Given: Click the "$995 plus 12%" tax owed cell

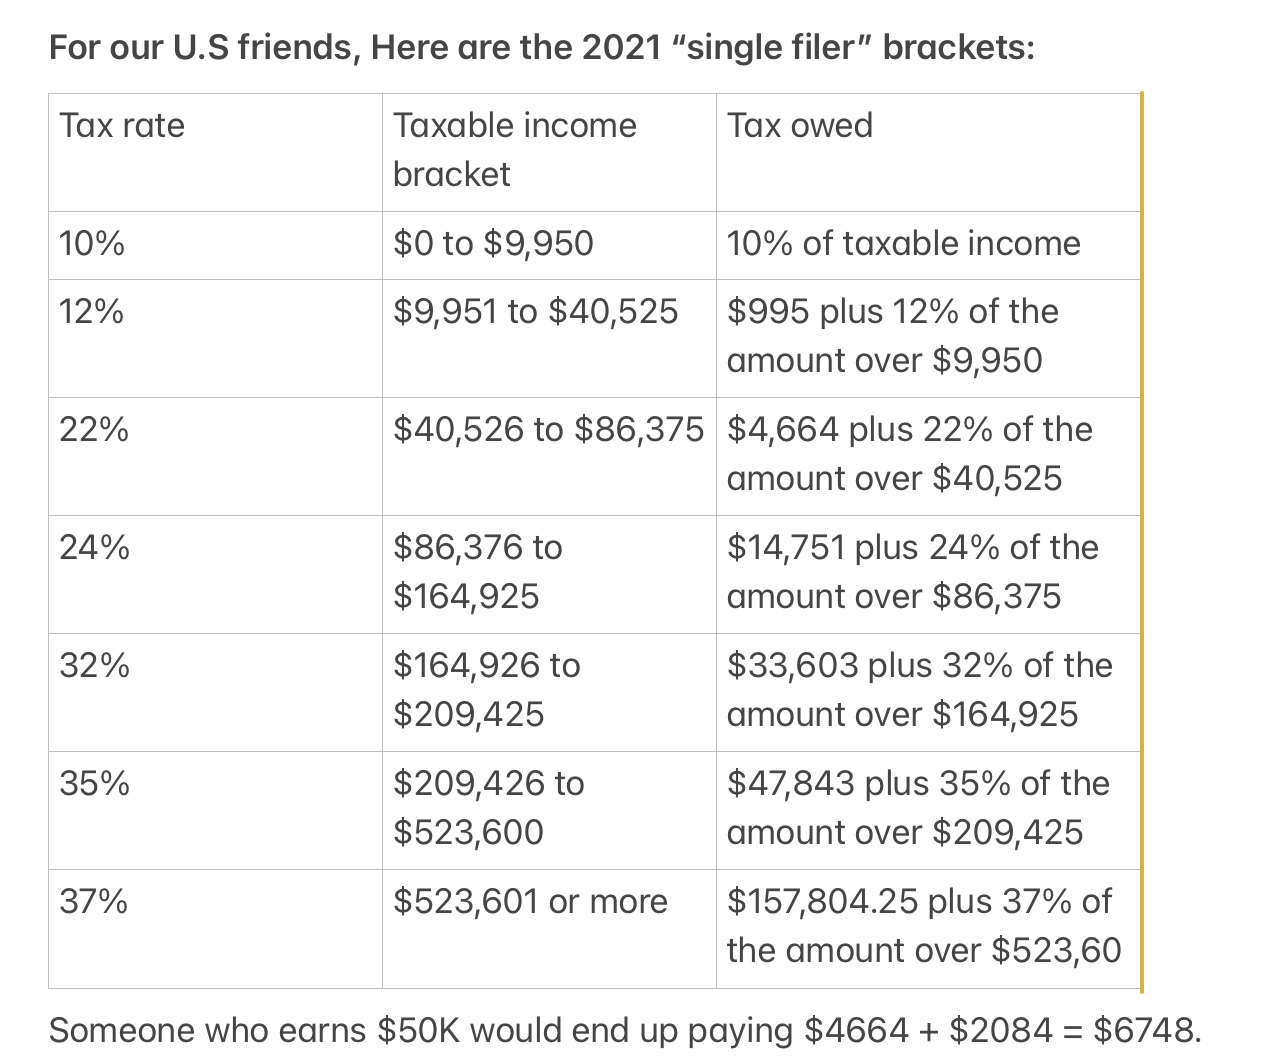Looking at the screenshot, I should [x=892, y=336].
